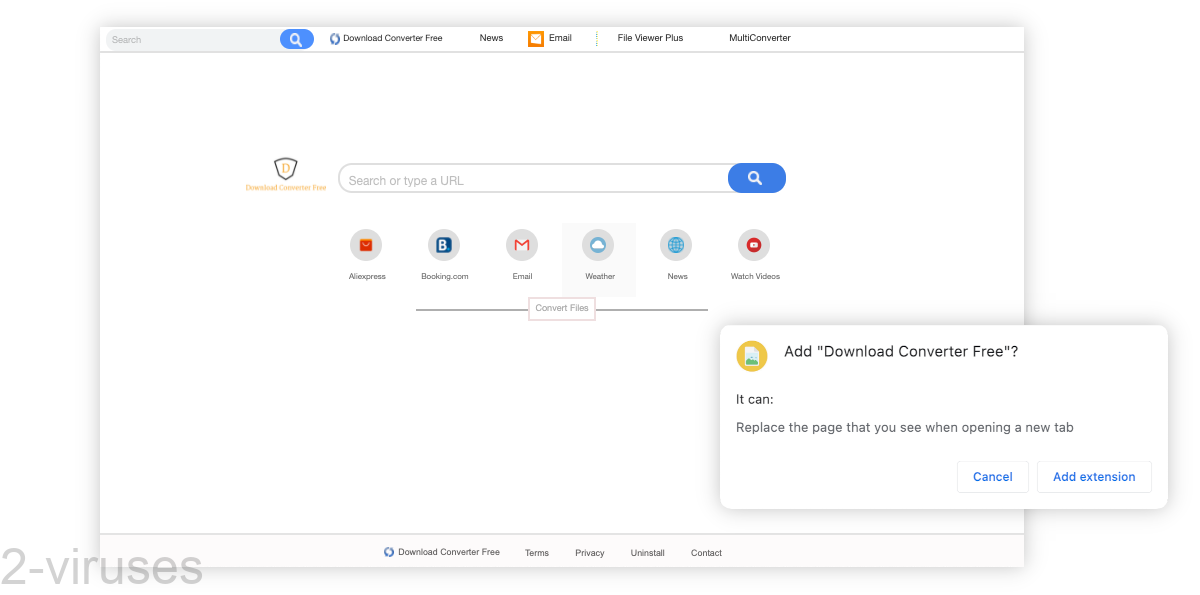Click the extension icon in the Add dialog
Viewport: 1200px width, 595px height.
pos(752,356)
